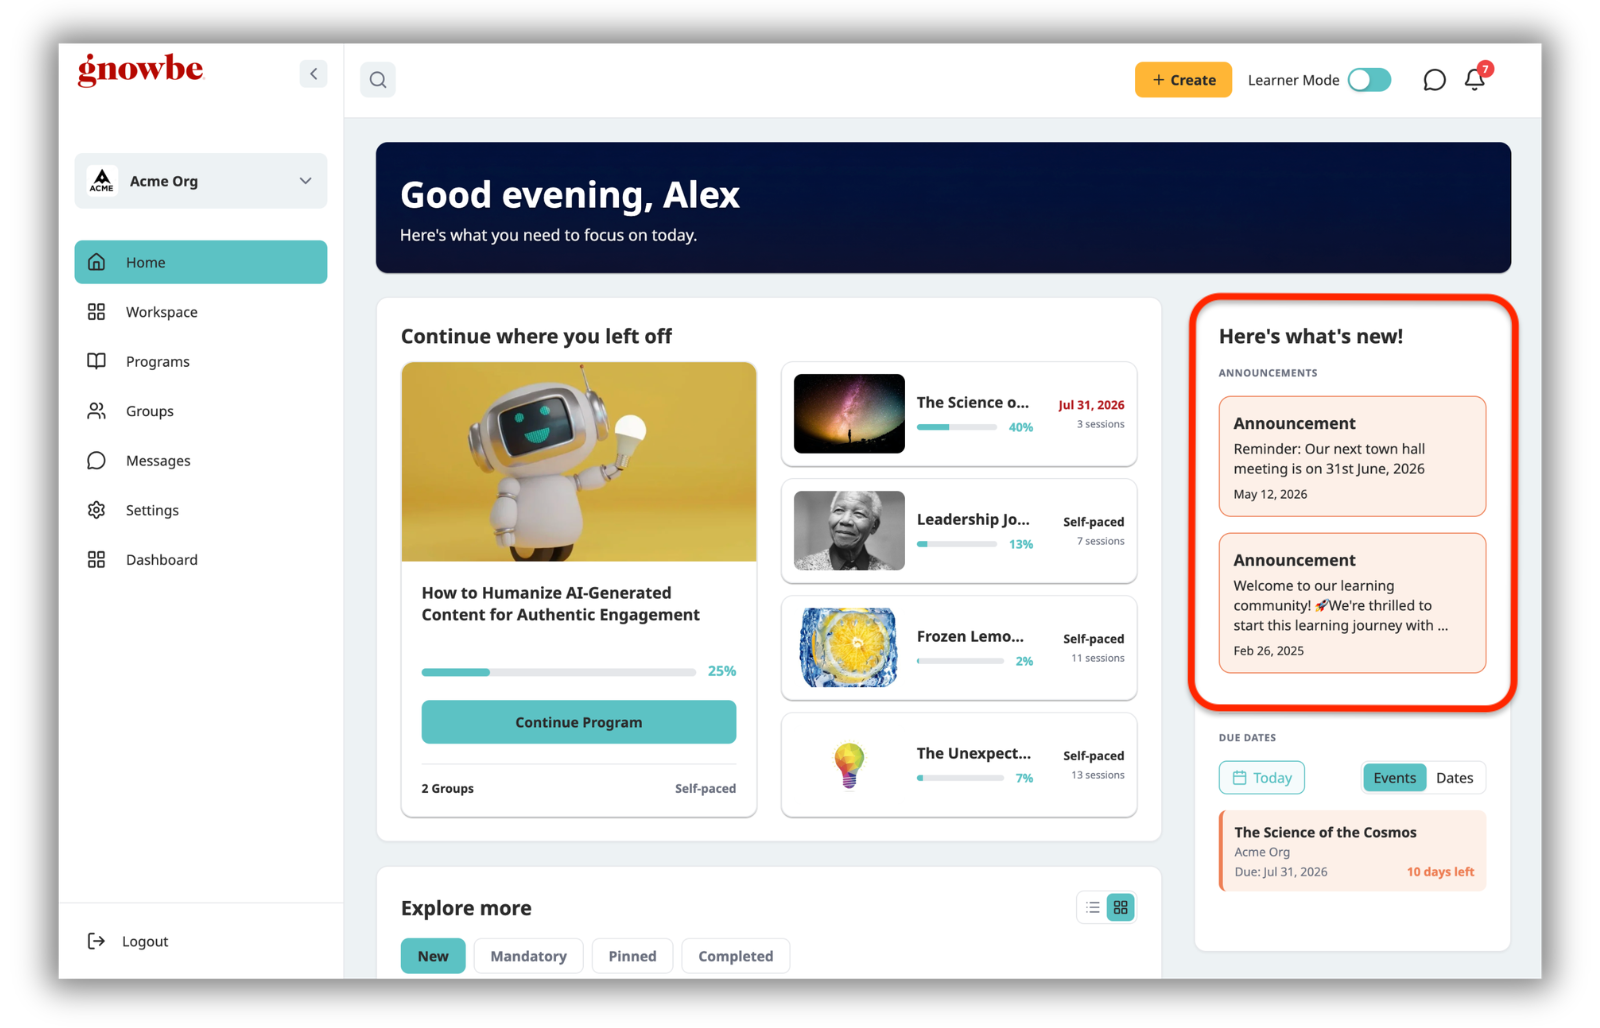Image resolution: width=1600 pixels, height=1028 pixels.
Task: Switch due dates to Events view
Action: [x=1394, y=778]
